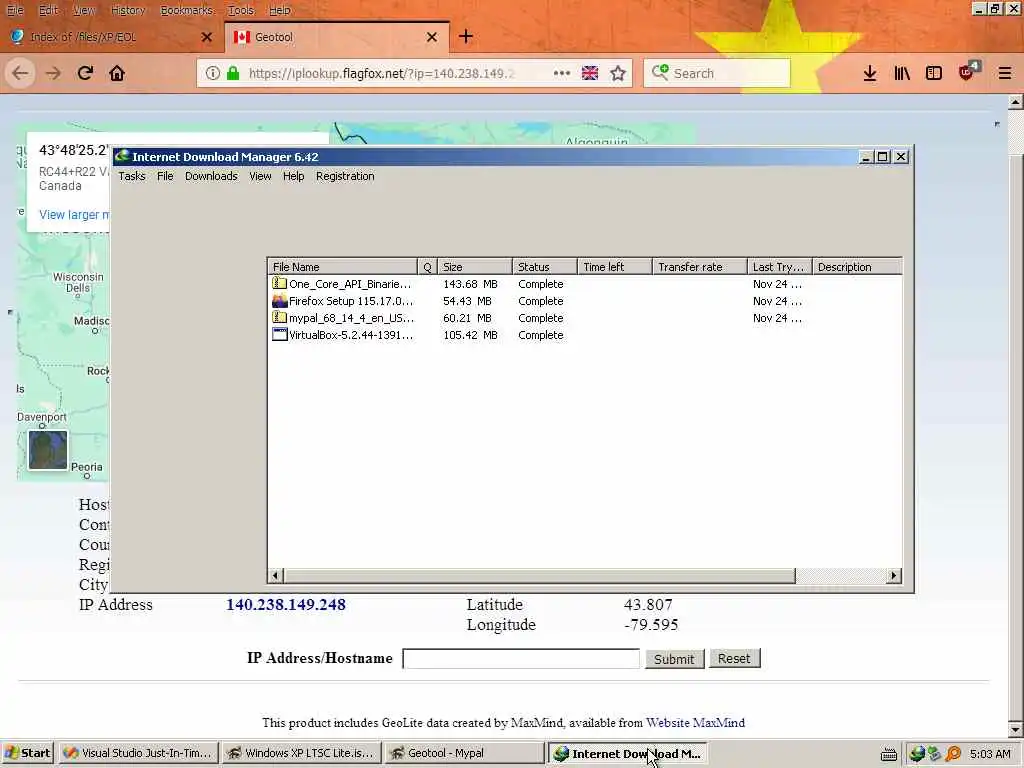
Task: Click the Forward navigation arrow
Action: pyautogui.click(x=54, y=73)
